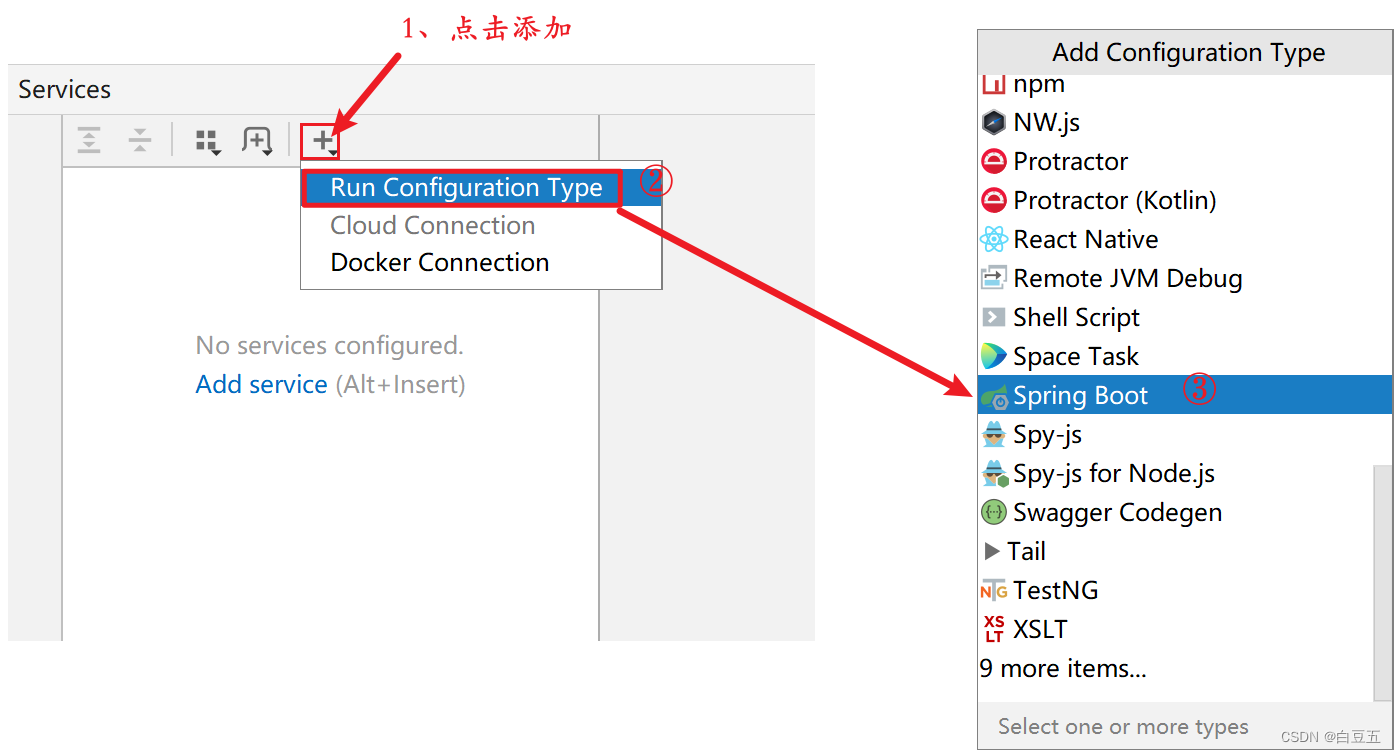
Task: Choose NW.js label
Action: (1046, 123)
